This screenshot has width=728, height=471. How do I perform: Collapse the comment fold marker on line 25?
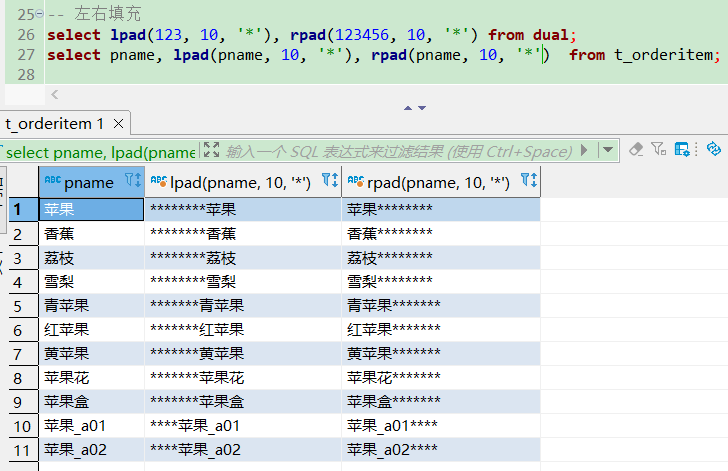(39, 13)
